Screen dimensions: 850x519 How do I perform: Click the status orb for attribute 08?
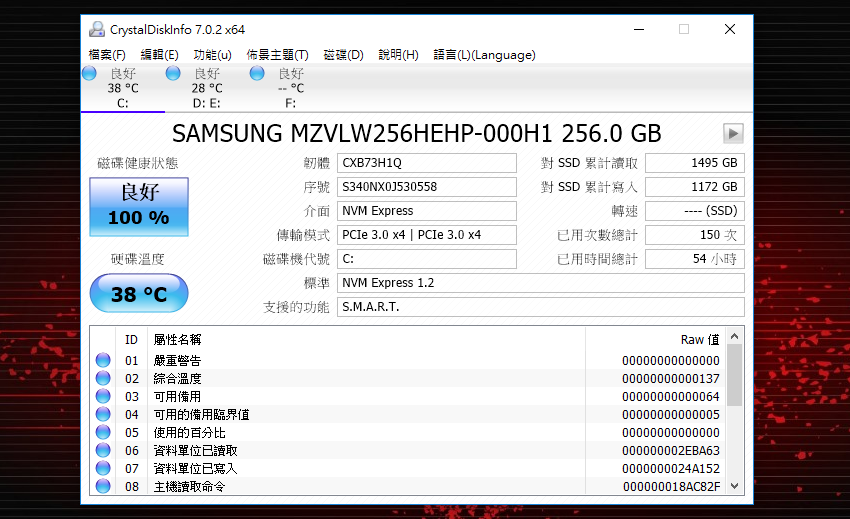click(x=103, y=486)
